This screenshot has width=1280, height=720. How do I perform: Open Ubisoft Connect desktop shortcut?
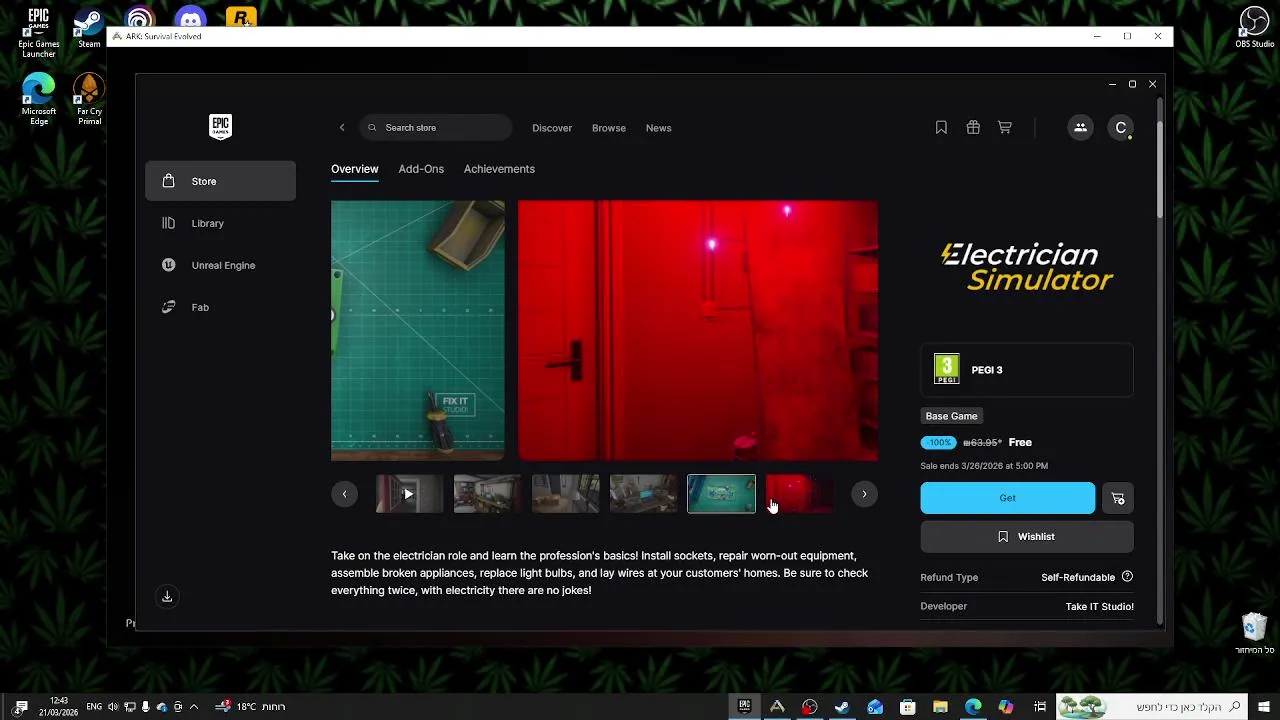140,17
